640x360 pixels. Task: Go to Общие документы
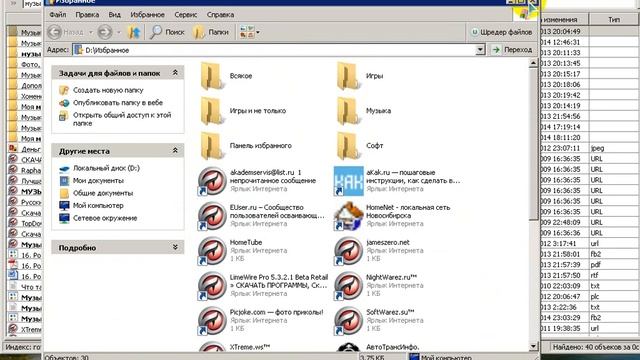[x=103, y=193]
